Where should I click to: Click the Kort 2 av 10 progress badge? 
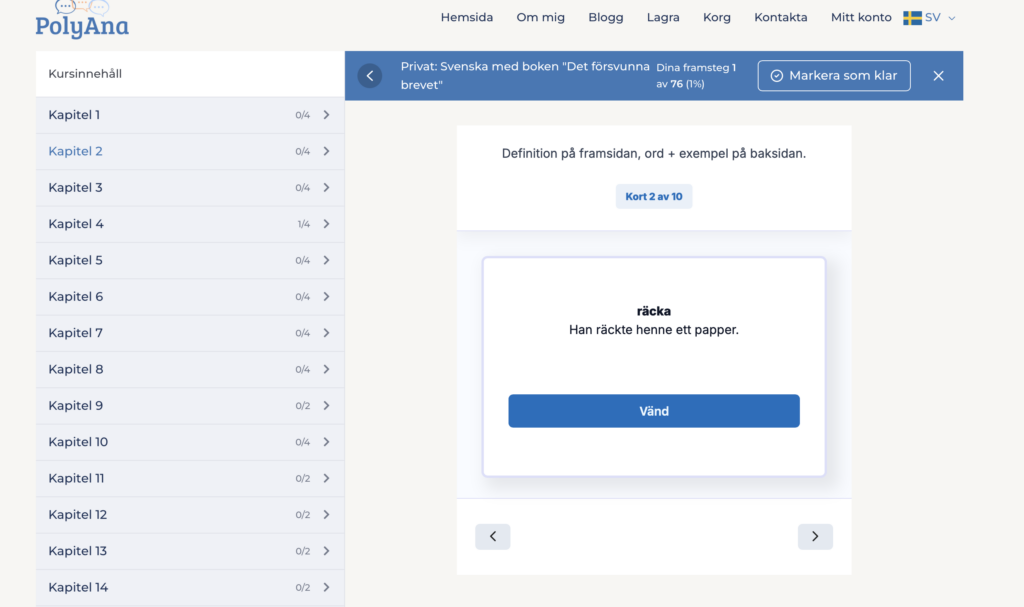tap(654, 197)
